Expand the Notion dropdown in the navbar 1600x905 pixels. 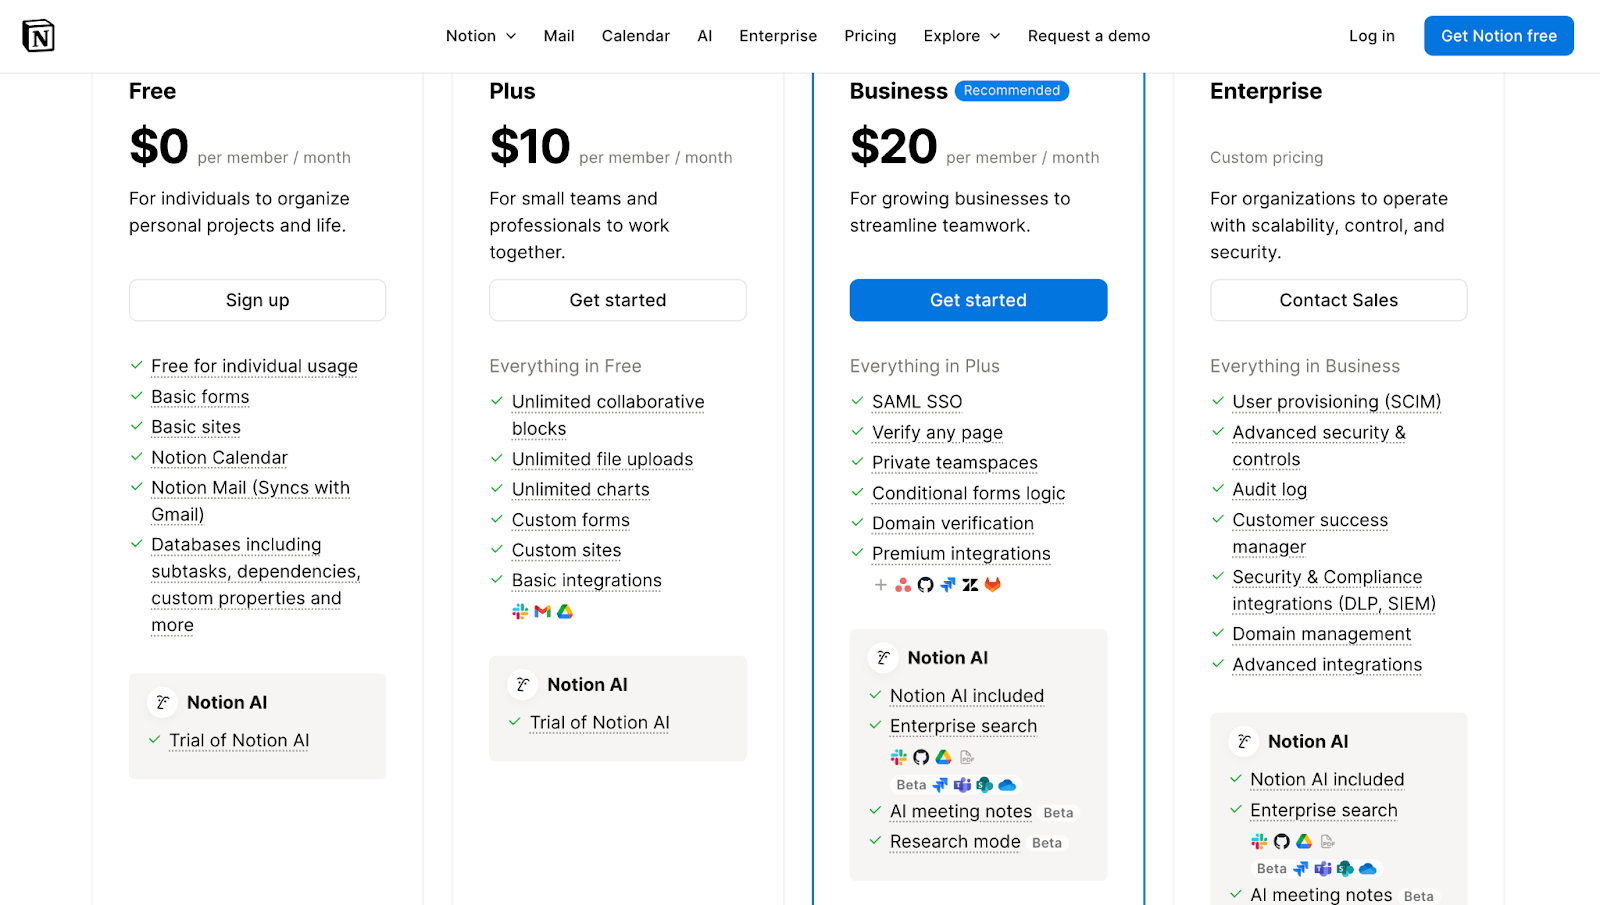(x=481, y=36)
